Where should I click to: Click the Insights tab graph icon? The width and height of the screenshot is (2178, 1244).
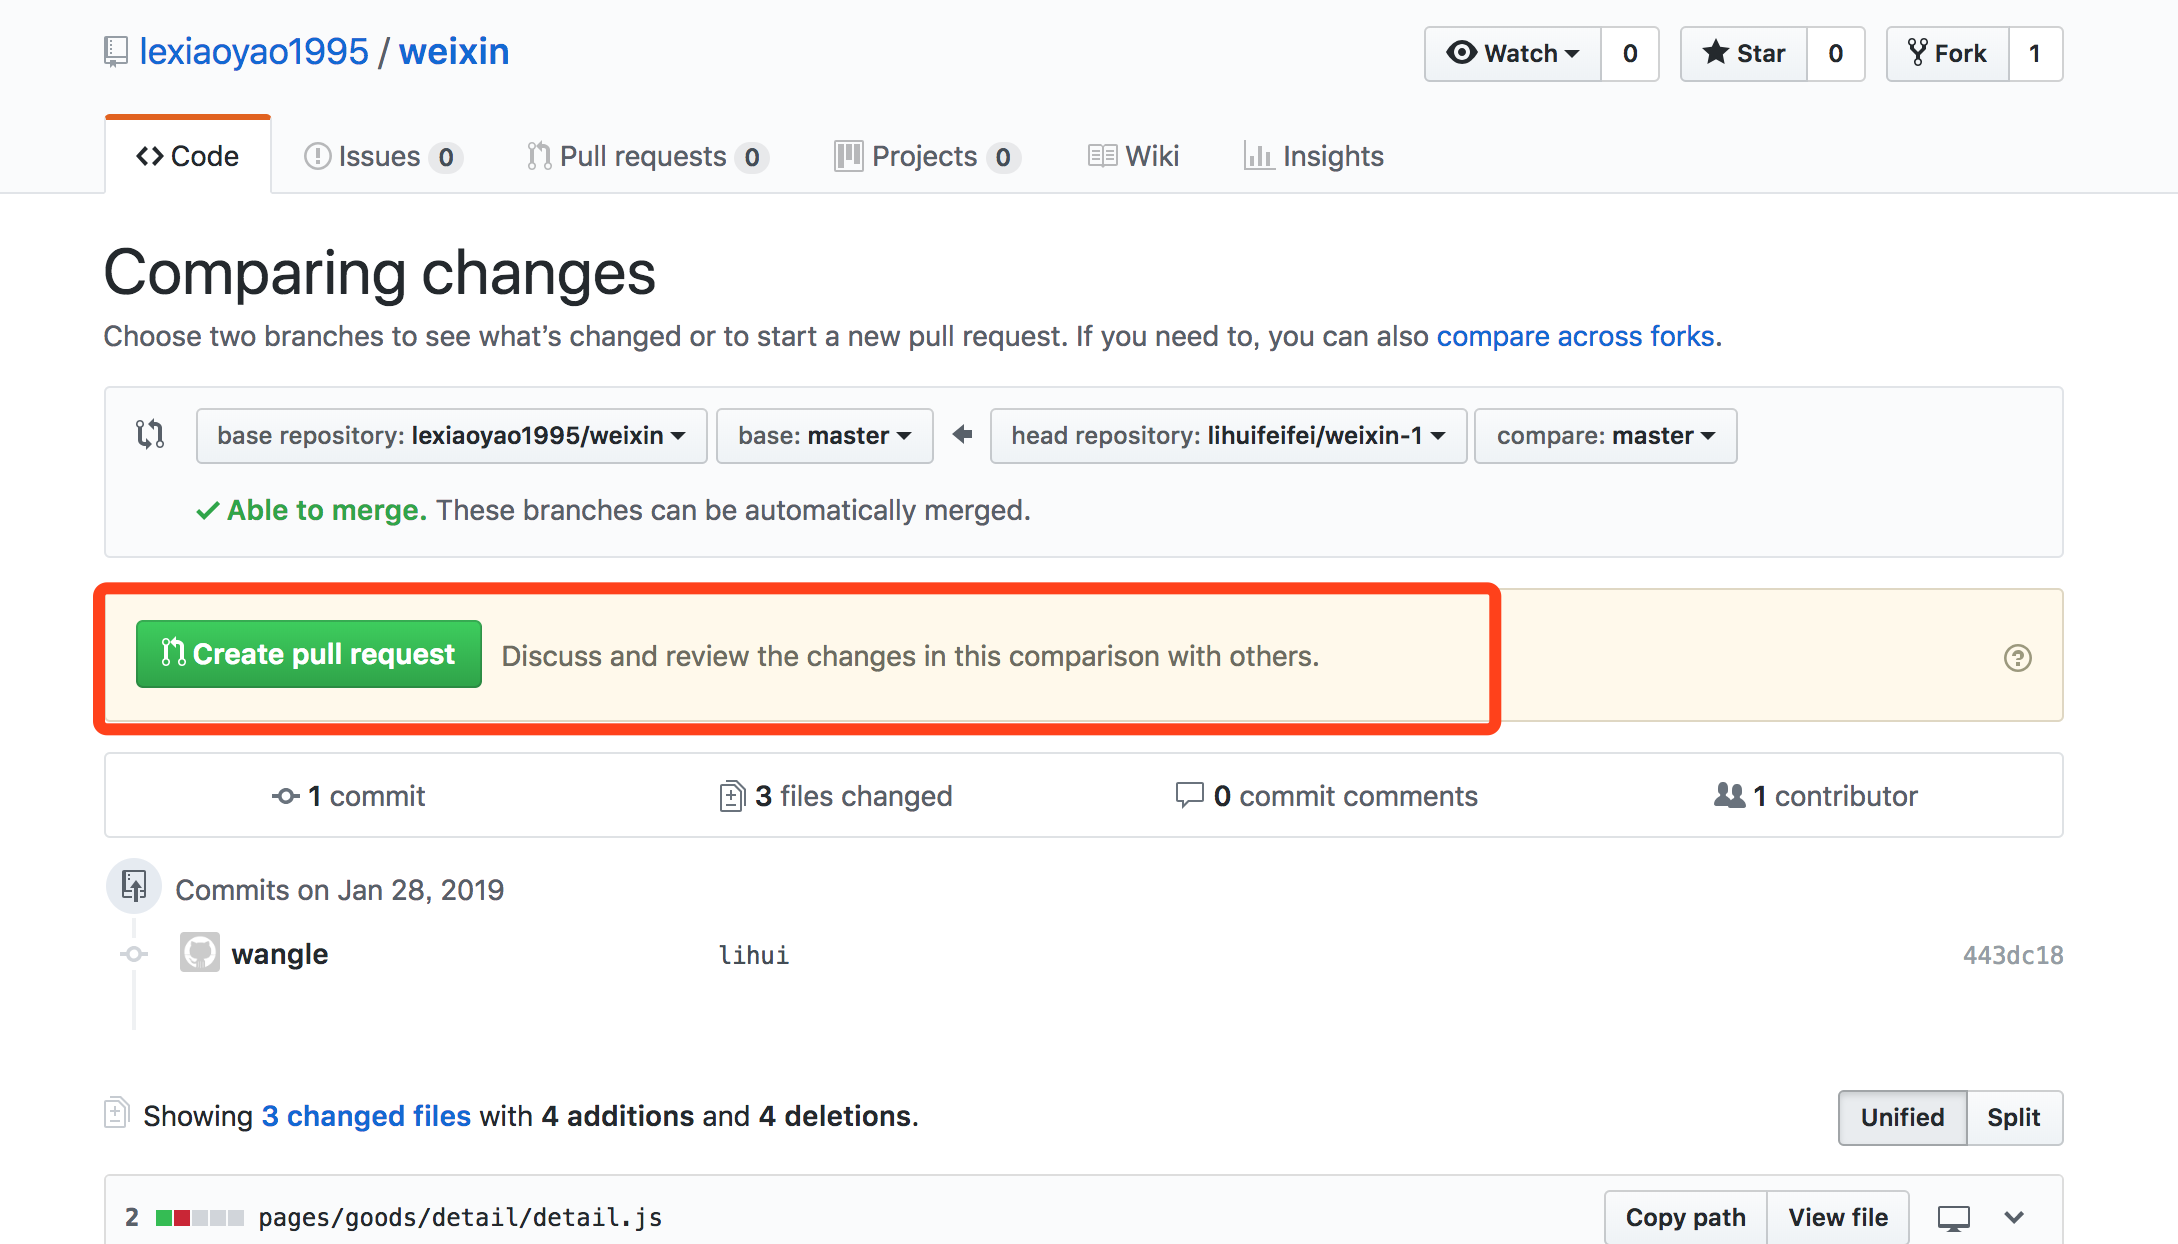point(1258,156)
